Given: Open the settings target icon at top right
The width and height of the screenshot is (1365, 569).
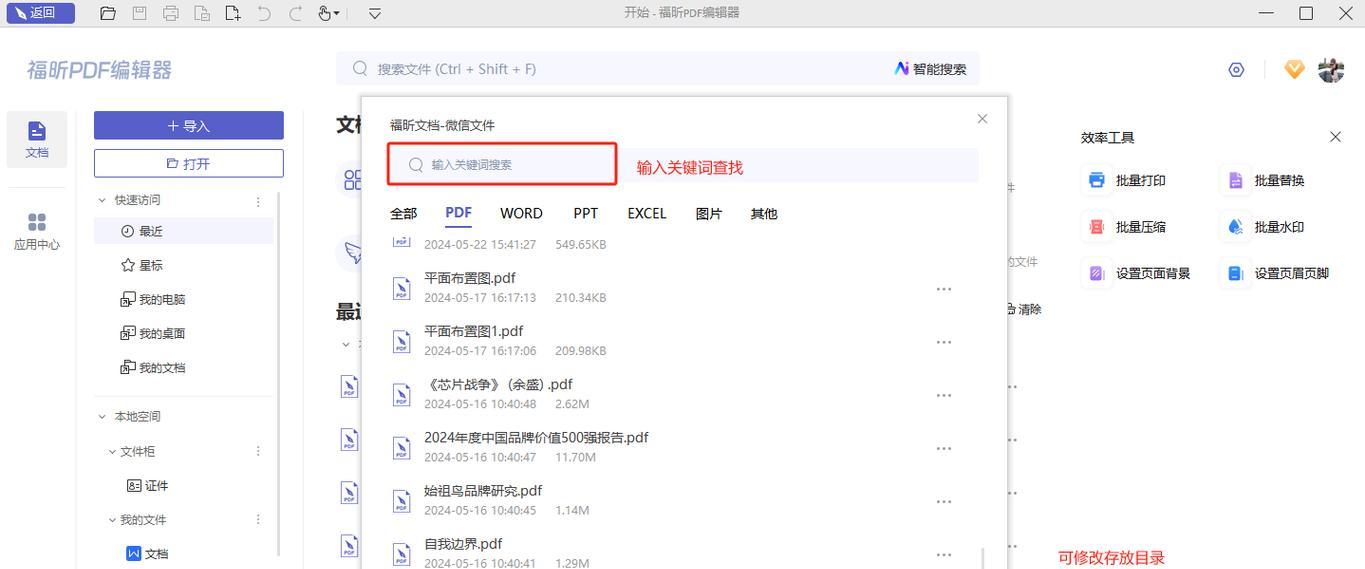Looking at the screenshot, I should pyautogui.click(x=1236, y=70).
